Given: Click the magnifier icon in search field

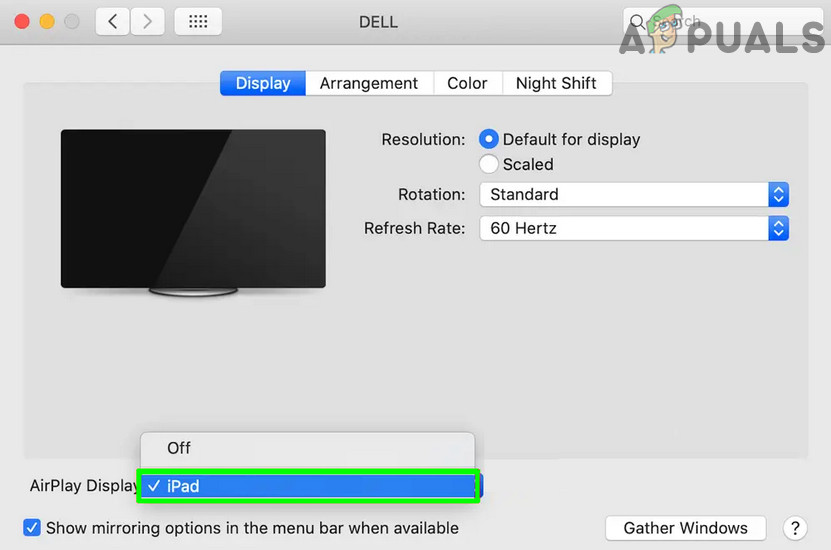Looking at the screenshot, I should (x=637, y=22).
